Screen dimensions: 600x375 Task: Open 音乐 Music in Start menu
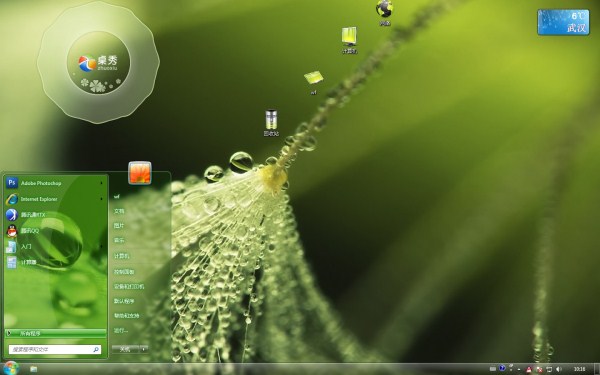(x=119, y=240)
